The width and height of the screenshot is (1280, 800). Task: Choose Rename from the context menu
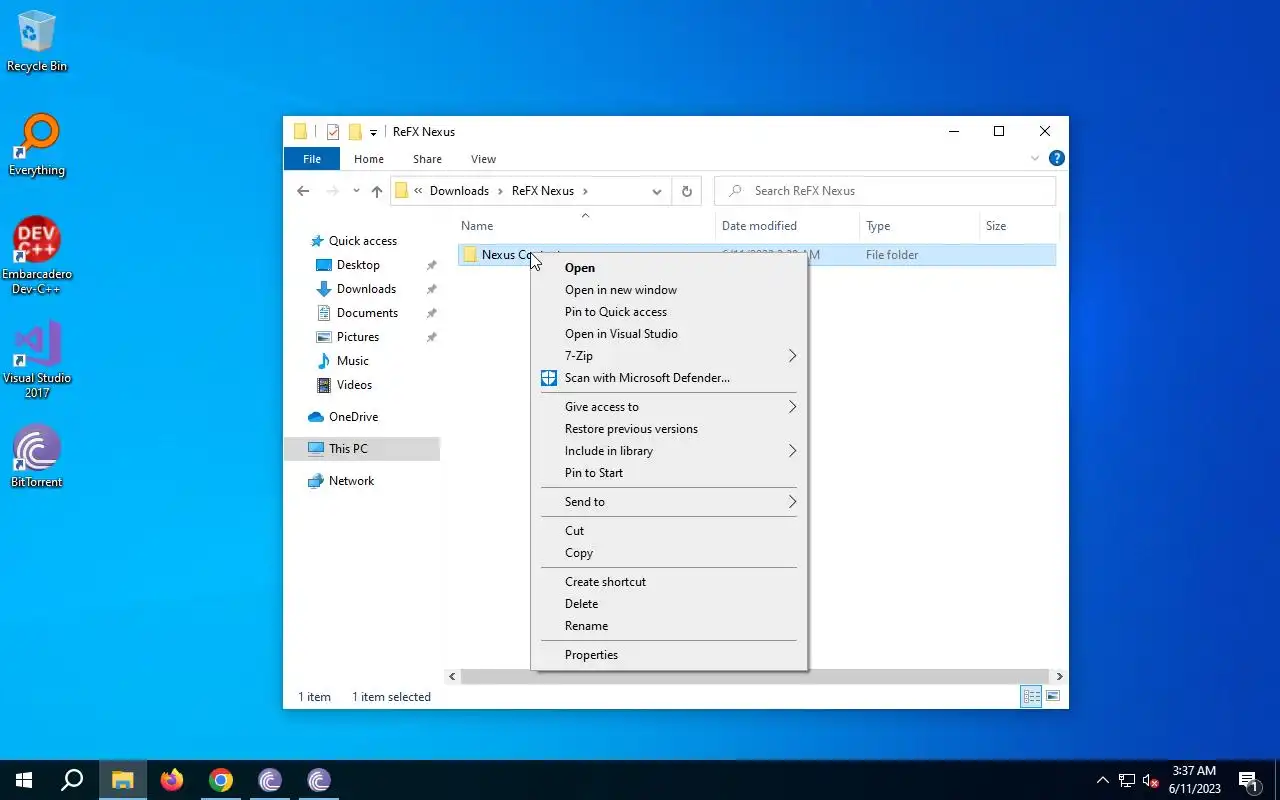pos(669,626)
